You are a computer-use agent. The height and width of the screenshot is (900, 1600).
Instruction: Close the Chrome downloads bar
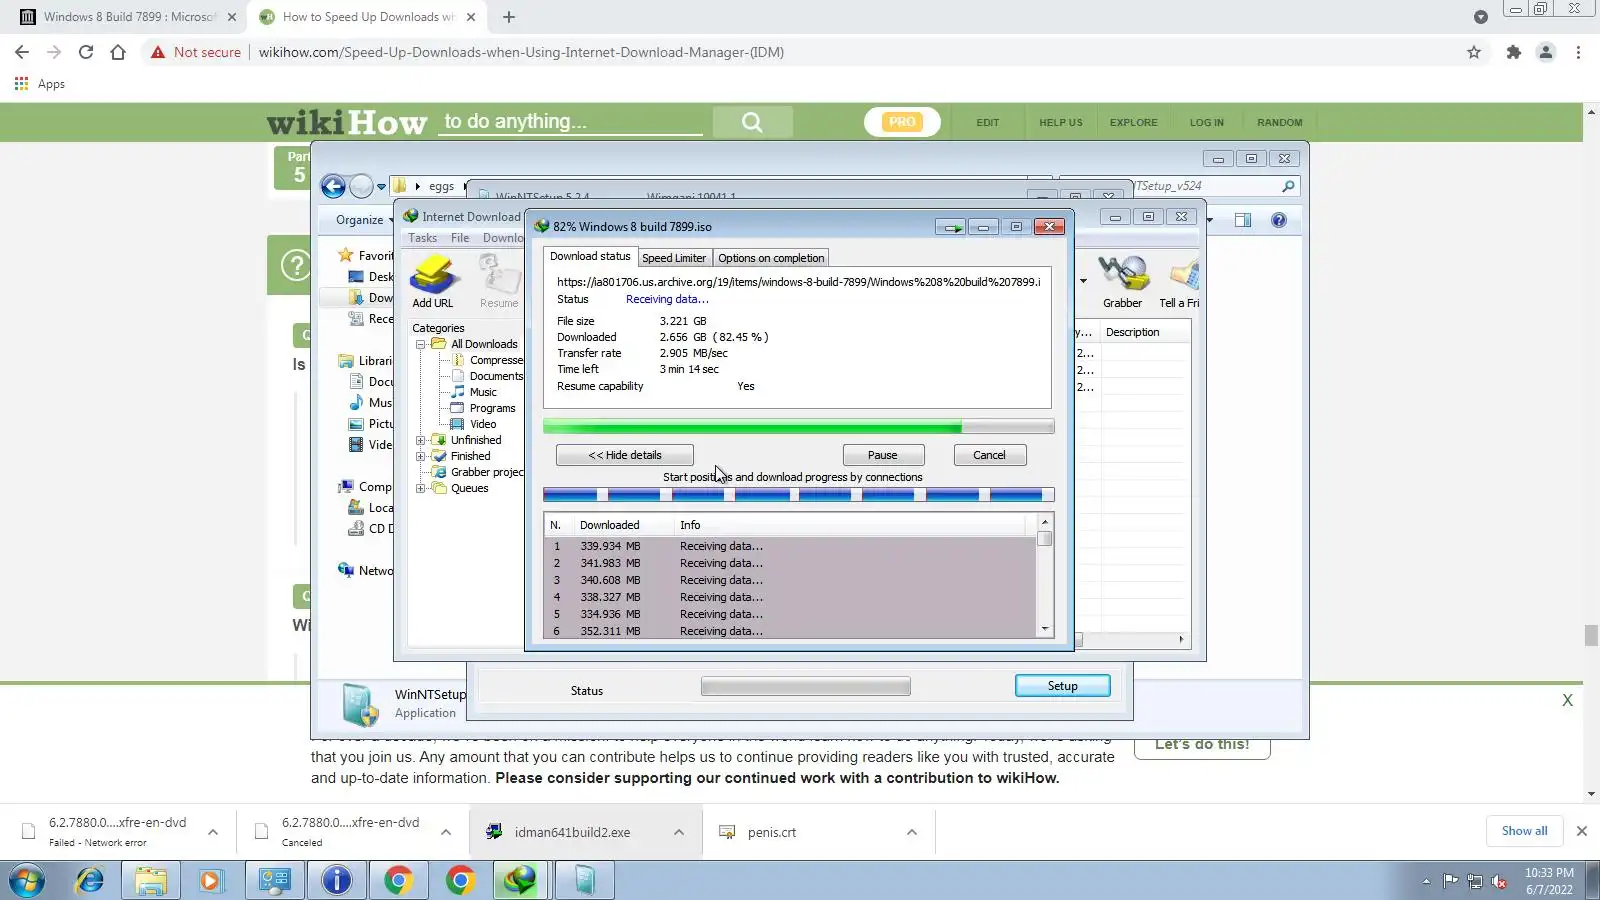coord(1582,831)
